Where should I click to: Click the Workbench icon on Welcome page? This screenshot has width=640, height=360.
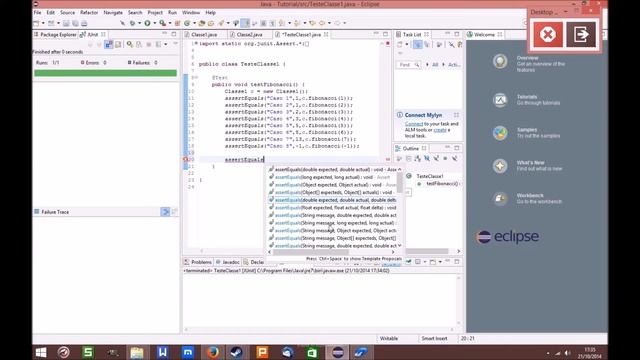(x=500, y=198)
